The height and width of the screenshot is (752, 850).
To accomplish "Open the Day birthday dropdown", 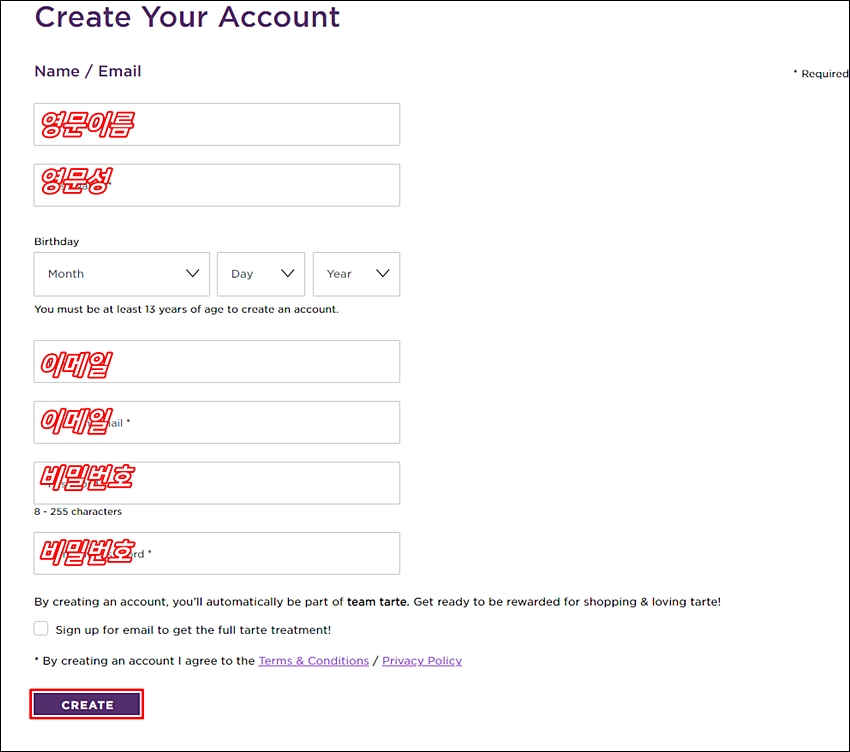I will (261, 274).
